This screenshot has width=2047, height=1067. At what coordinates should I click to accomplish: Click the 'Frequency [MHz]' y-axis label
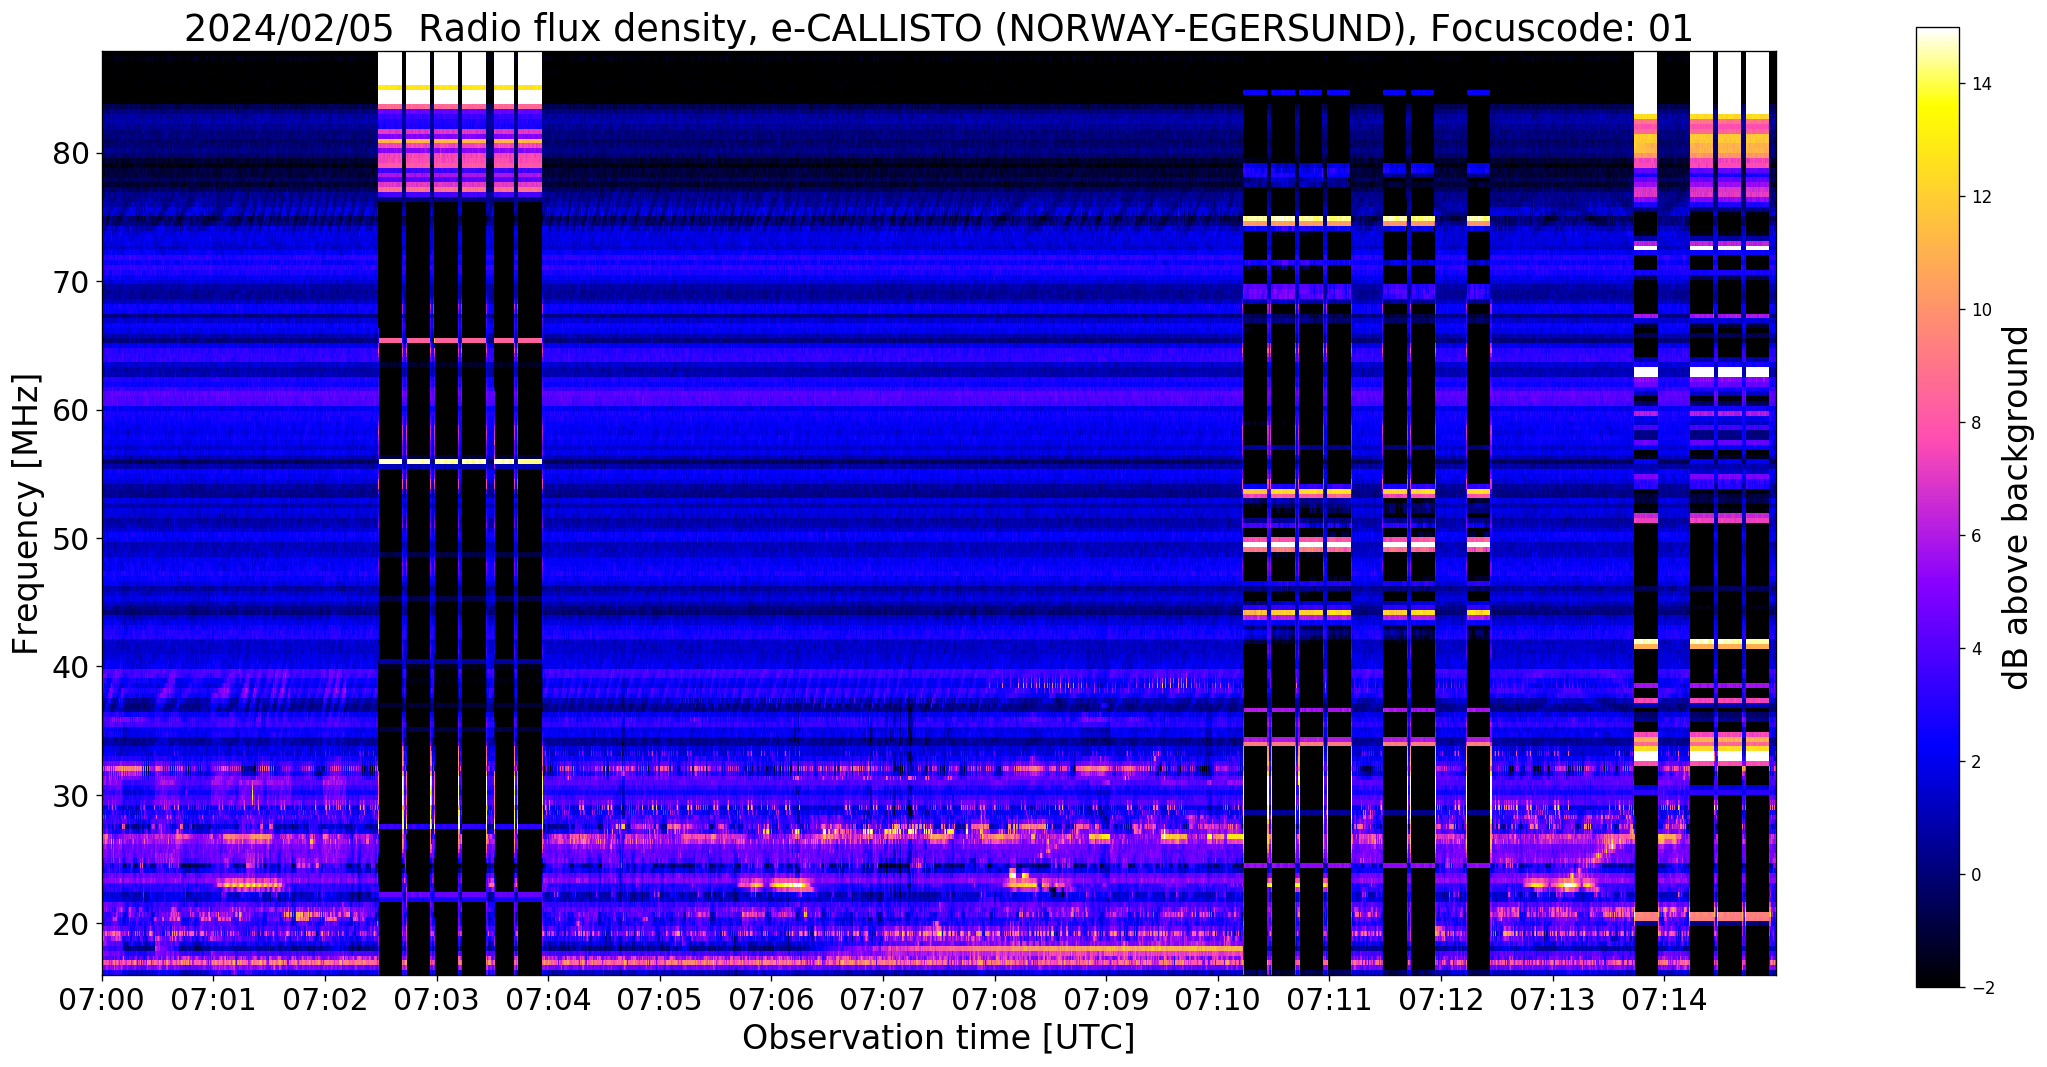click(26, 514)
